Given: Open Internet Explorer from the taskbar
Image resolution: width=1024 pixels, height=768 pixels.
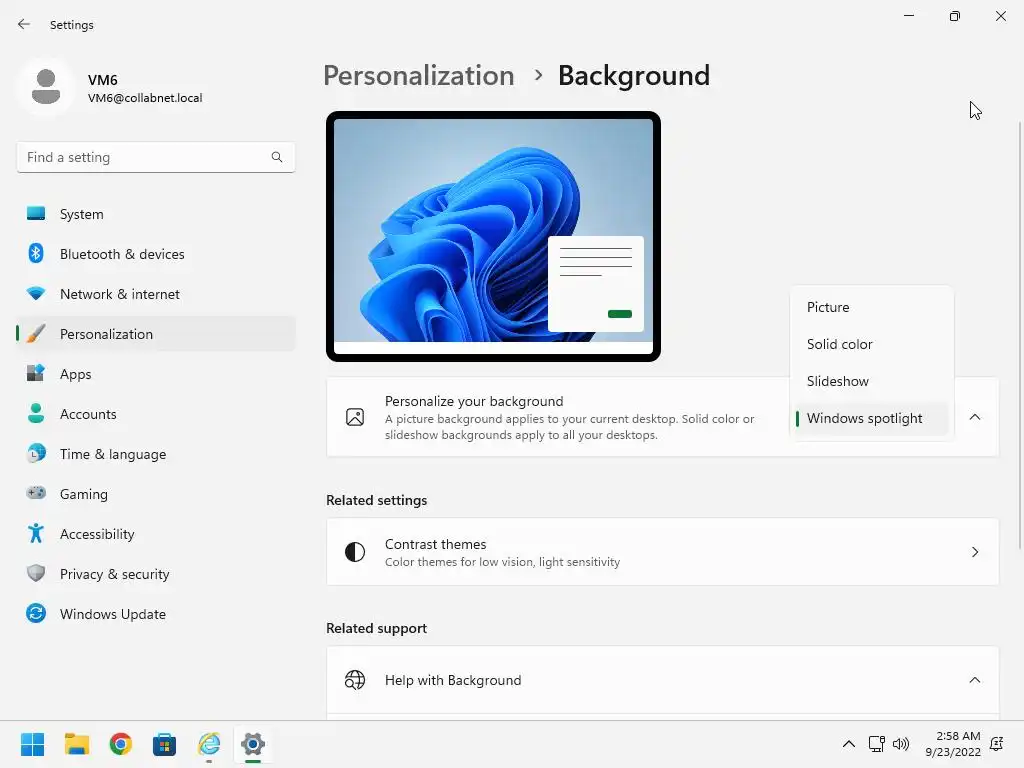Looking at the screenshot, I should 209,744.
